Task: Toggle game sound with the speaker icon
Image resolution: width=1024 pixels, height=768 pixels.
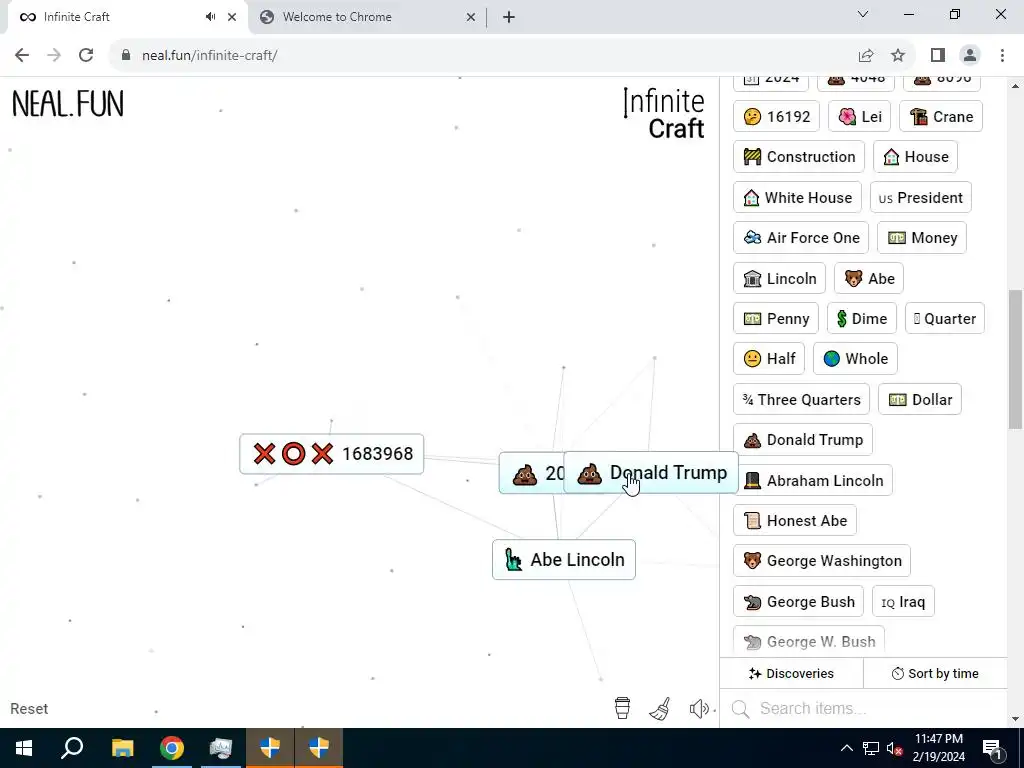Action: 699,709
